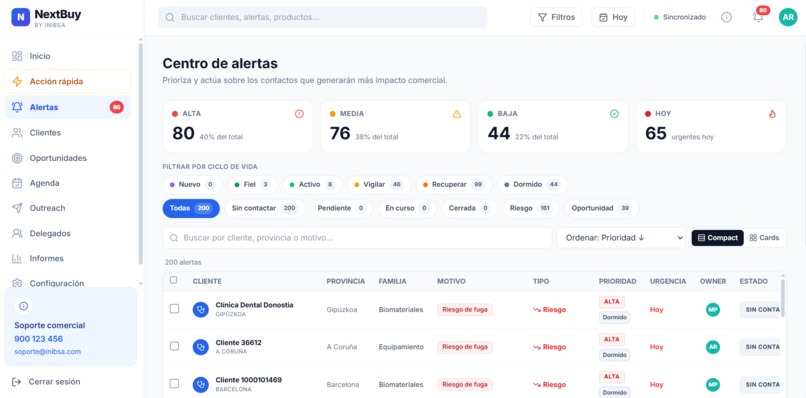The height and width of the screenshot is (398, 806).
Task: Open the Alertas sidebar item
Action: click(67, 107)
